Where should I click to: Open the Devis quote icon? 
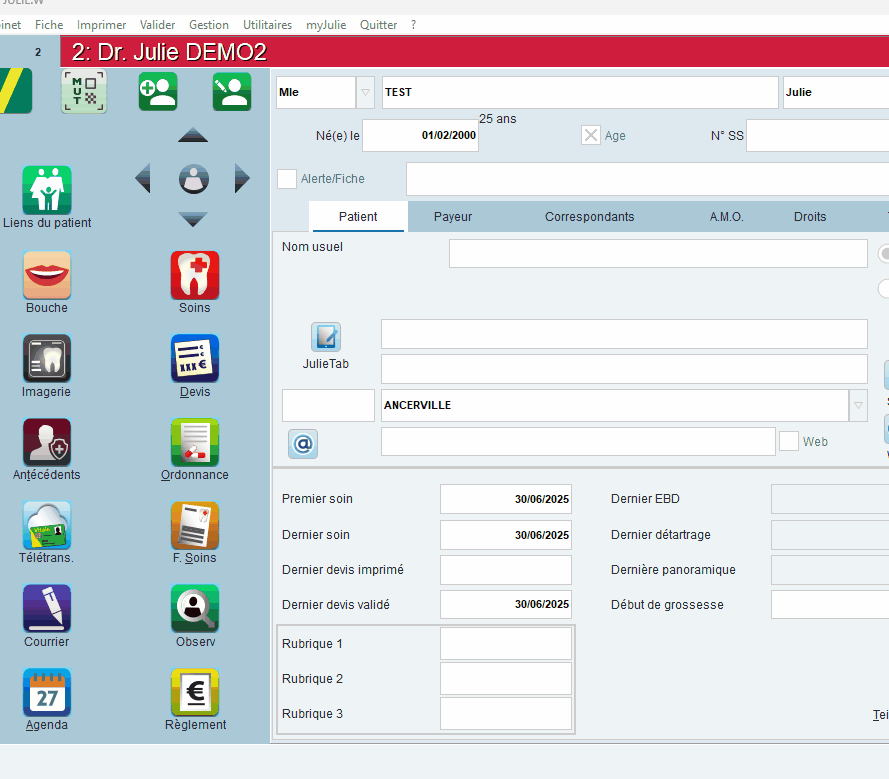pos(194,358)
